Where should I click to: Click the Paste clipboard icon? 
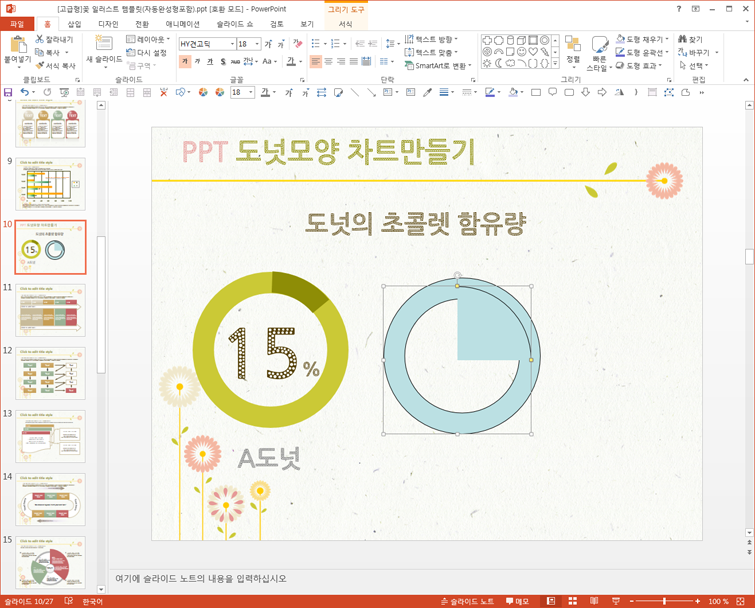[x=18, y=44]
